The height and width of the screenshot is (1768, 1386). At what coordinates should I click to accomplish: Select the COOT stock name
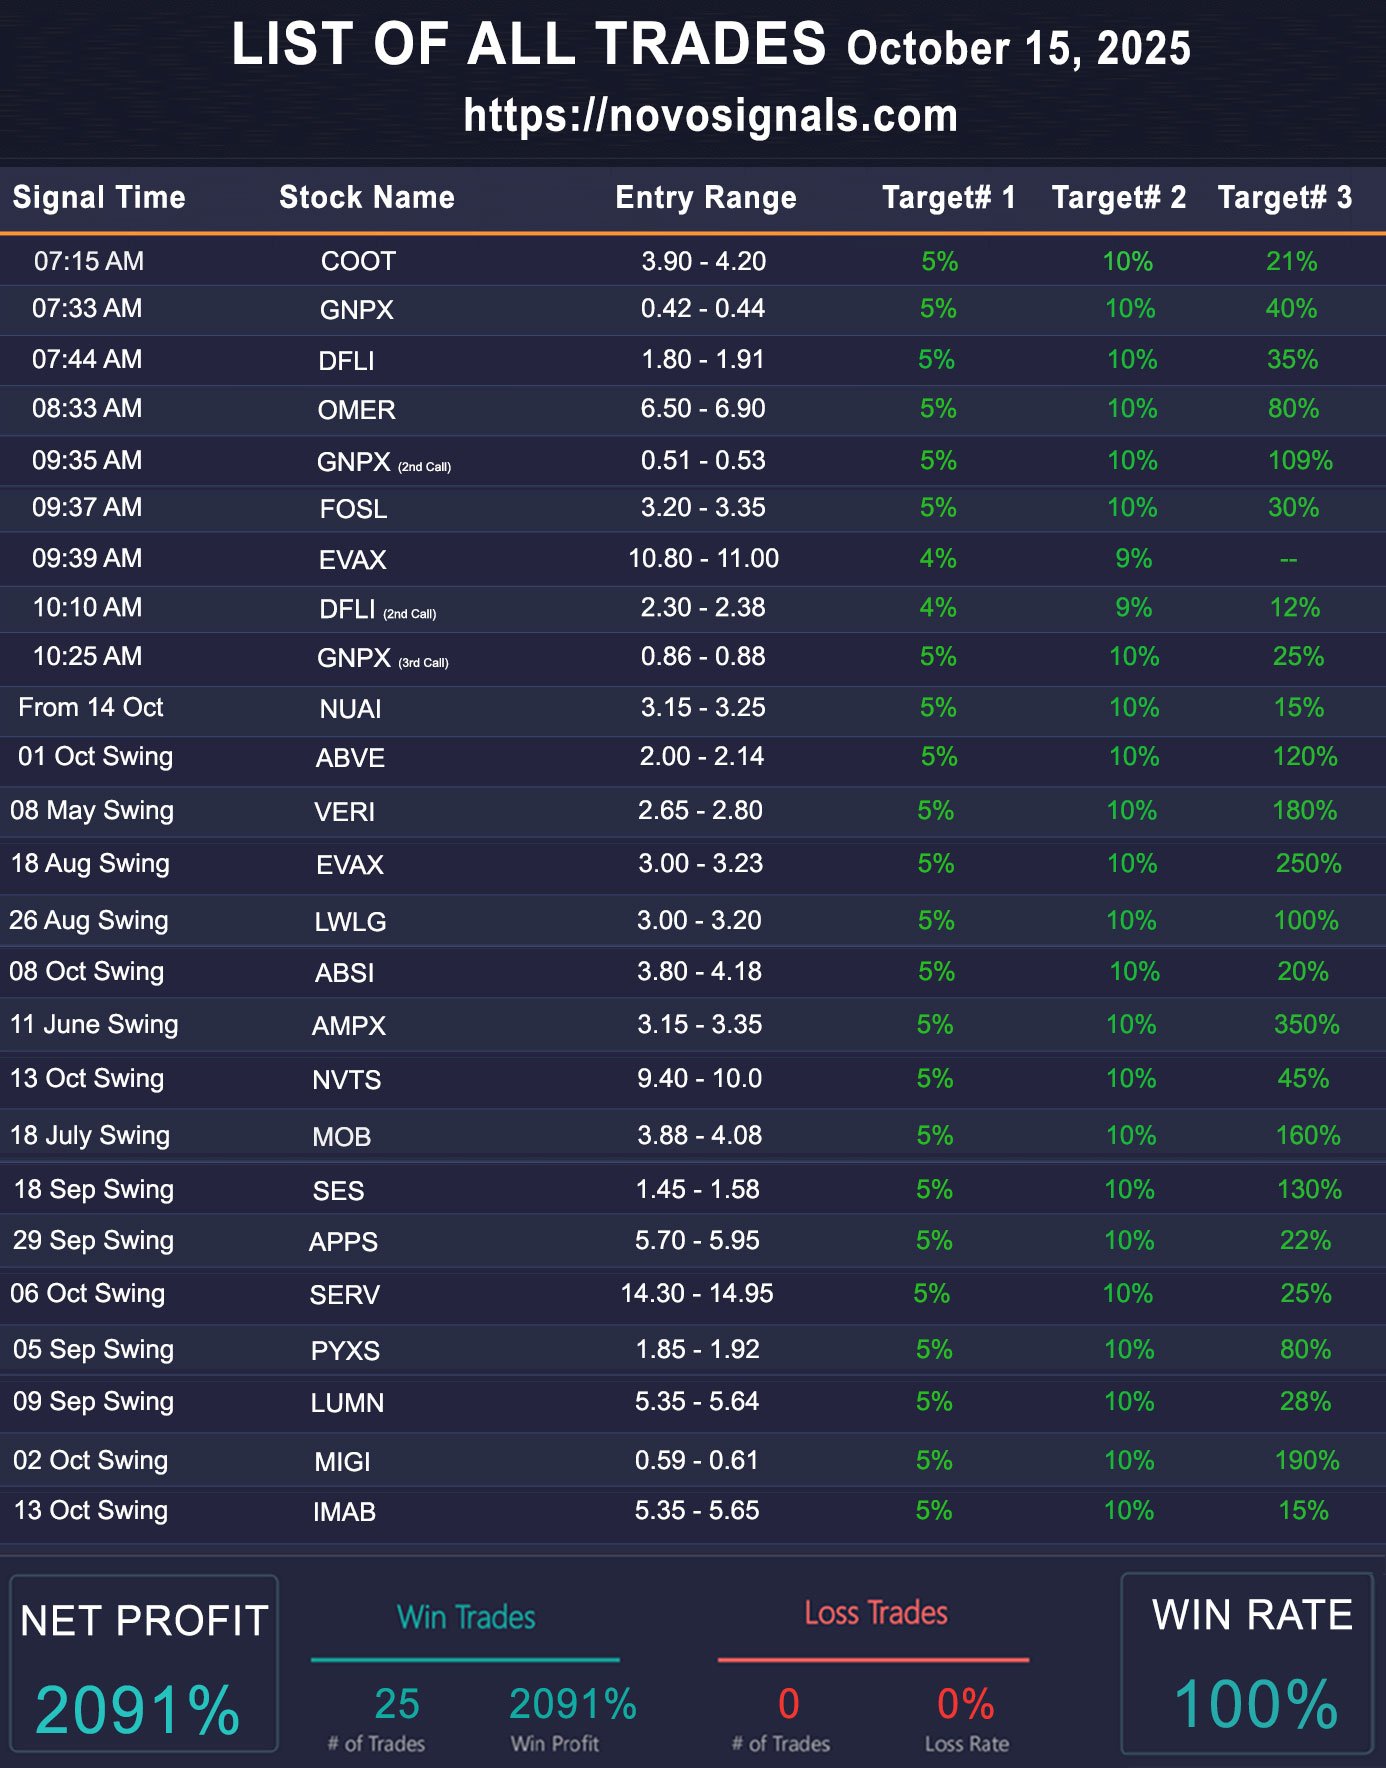click(x=358, y=262)
